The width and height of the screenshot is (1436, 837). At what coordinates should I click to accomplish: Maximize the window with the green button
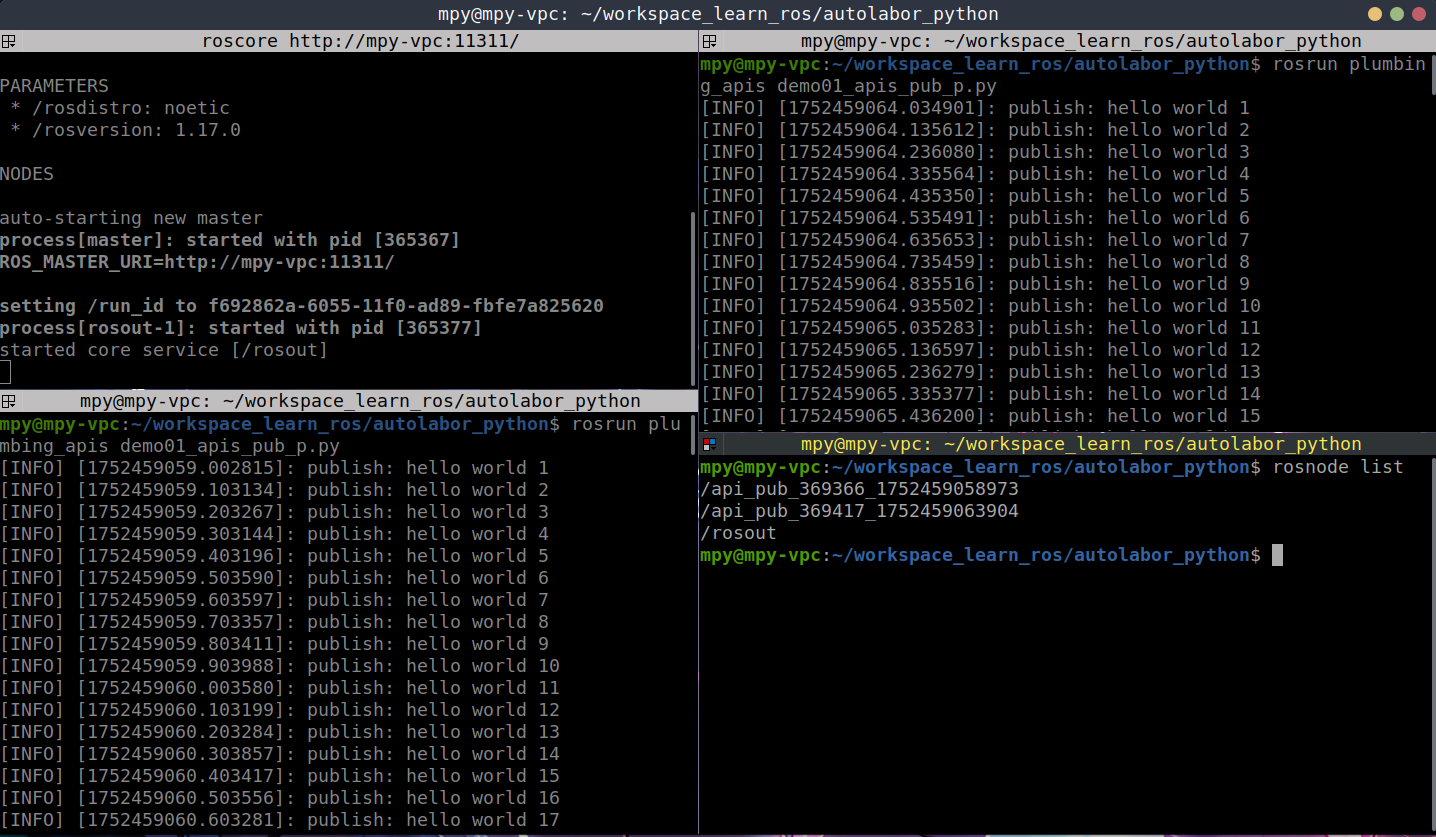[x=1397, y=14]
